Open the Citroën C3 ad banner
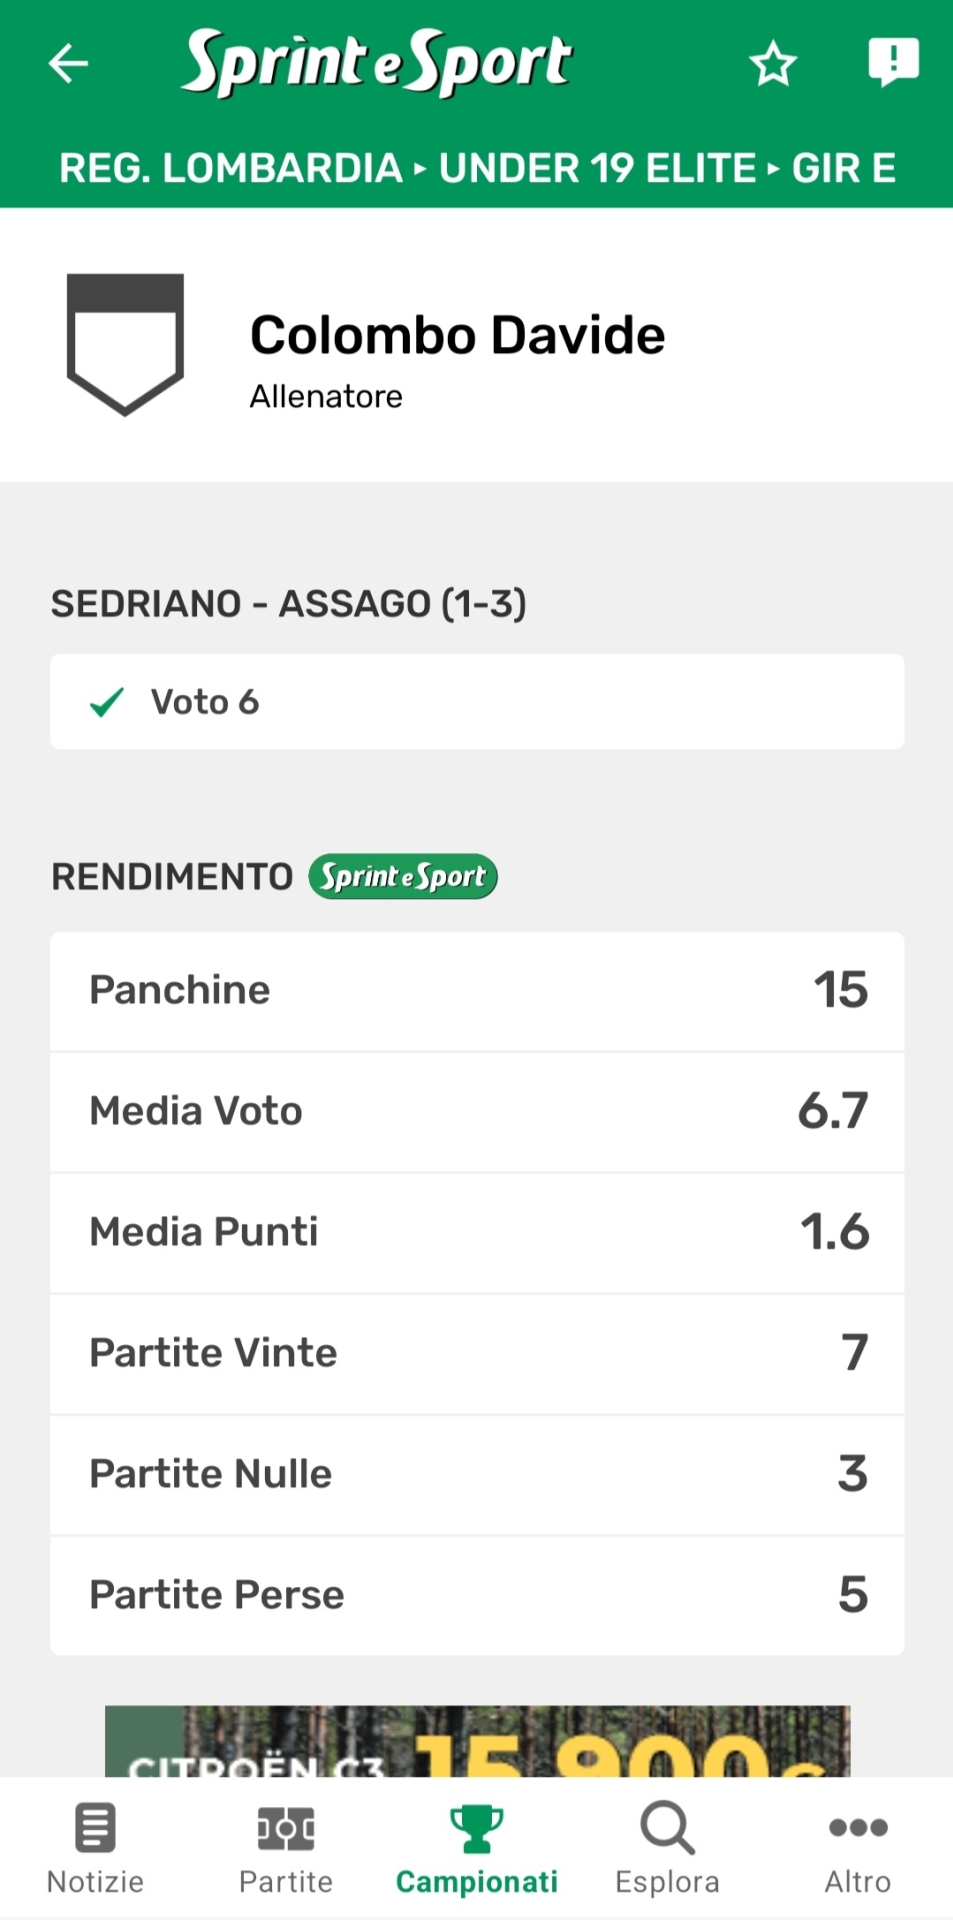Screen dimensions: 953x1920 477,1742
